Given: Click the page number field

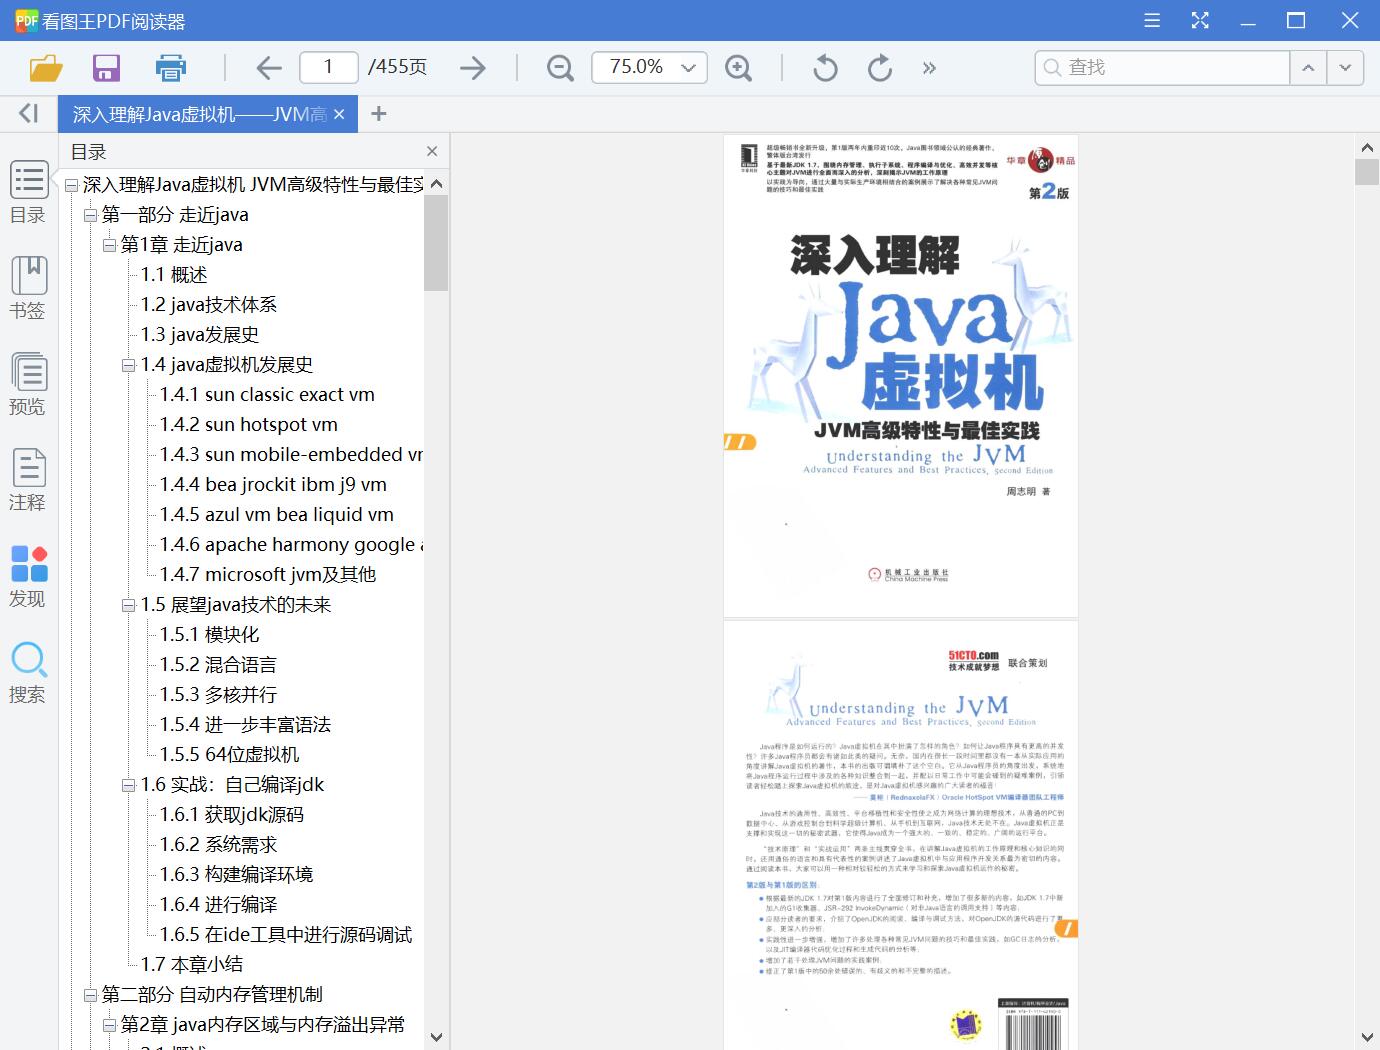Looking at the screenshot, I should point(328,67).
